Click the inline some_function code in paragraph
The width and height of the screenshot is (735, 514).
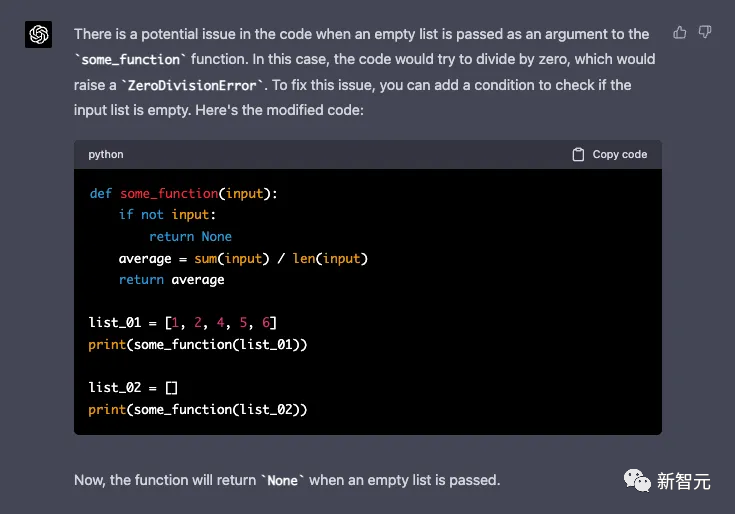[130, 60]
